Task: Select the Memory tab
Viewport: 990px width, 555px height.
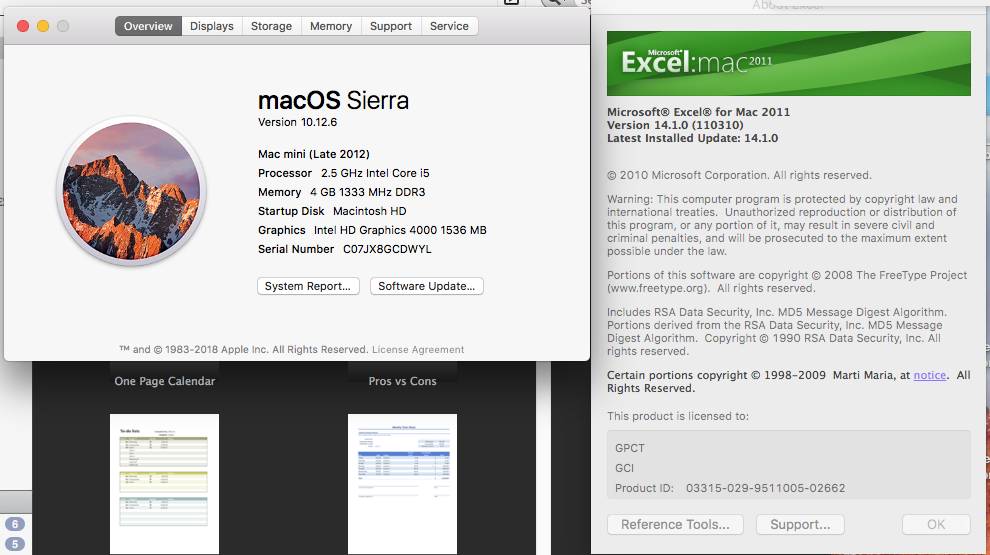Action: [x=330, y=26]
